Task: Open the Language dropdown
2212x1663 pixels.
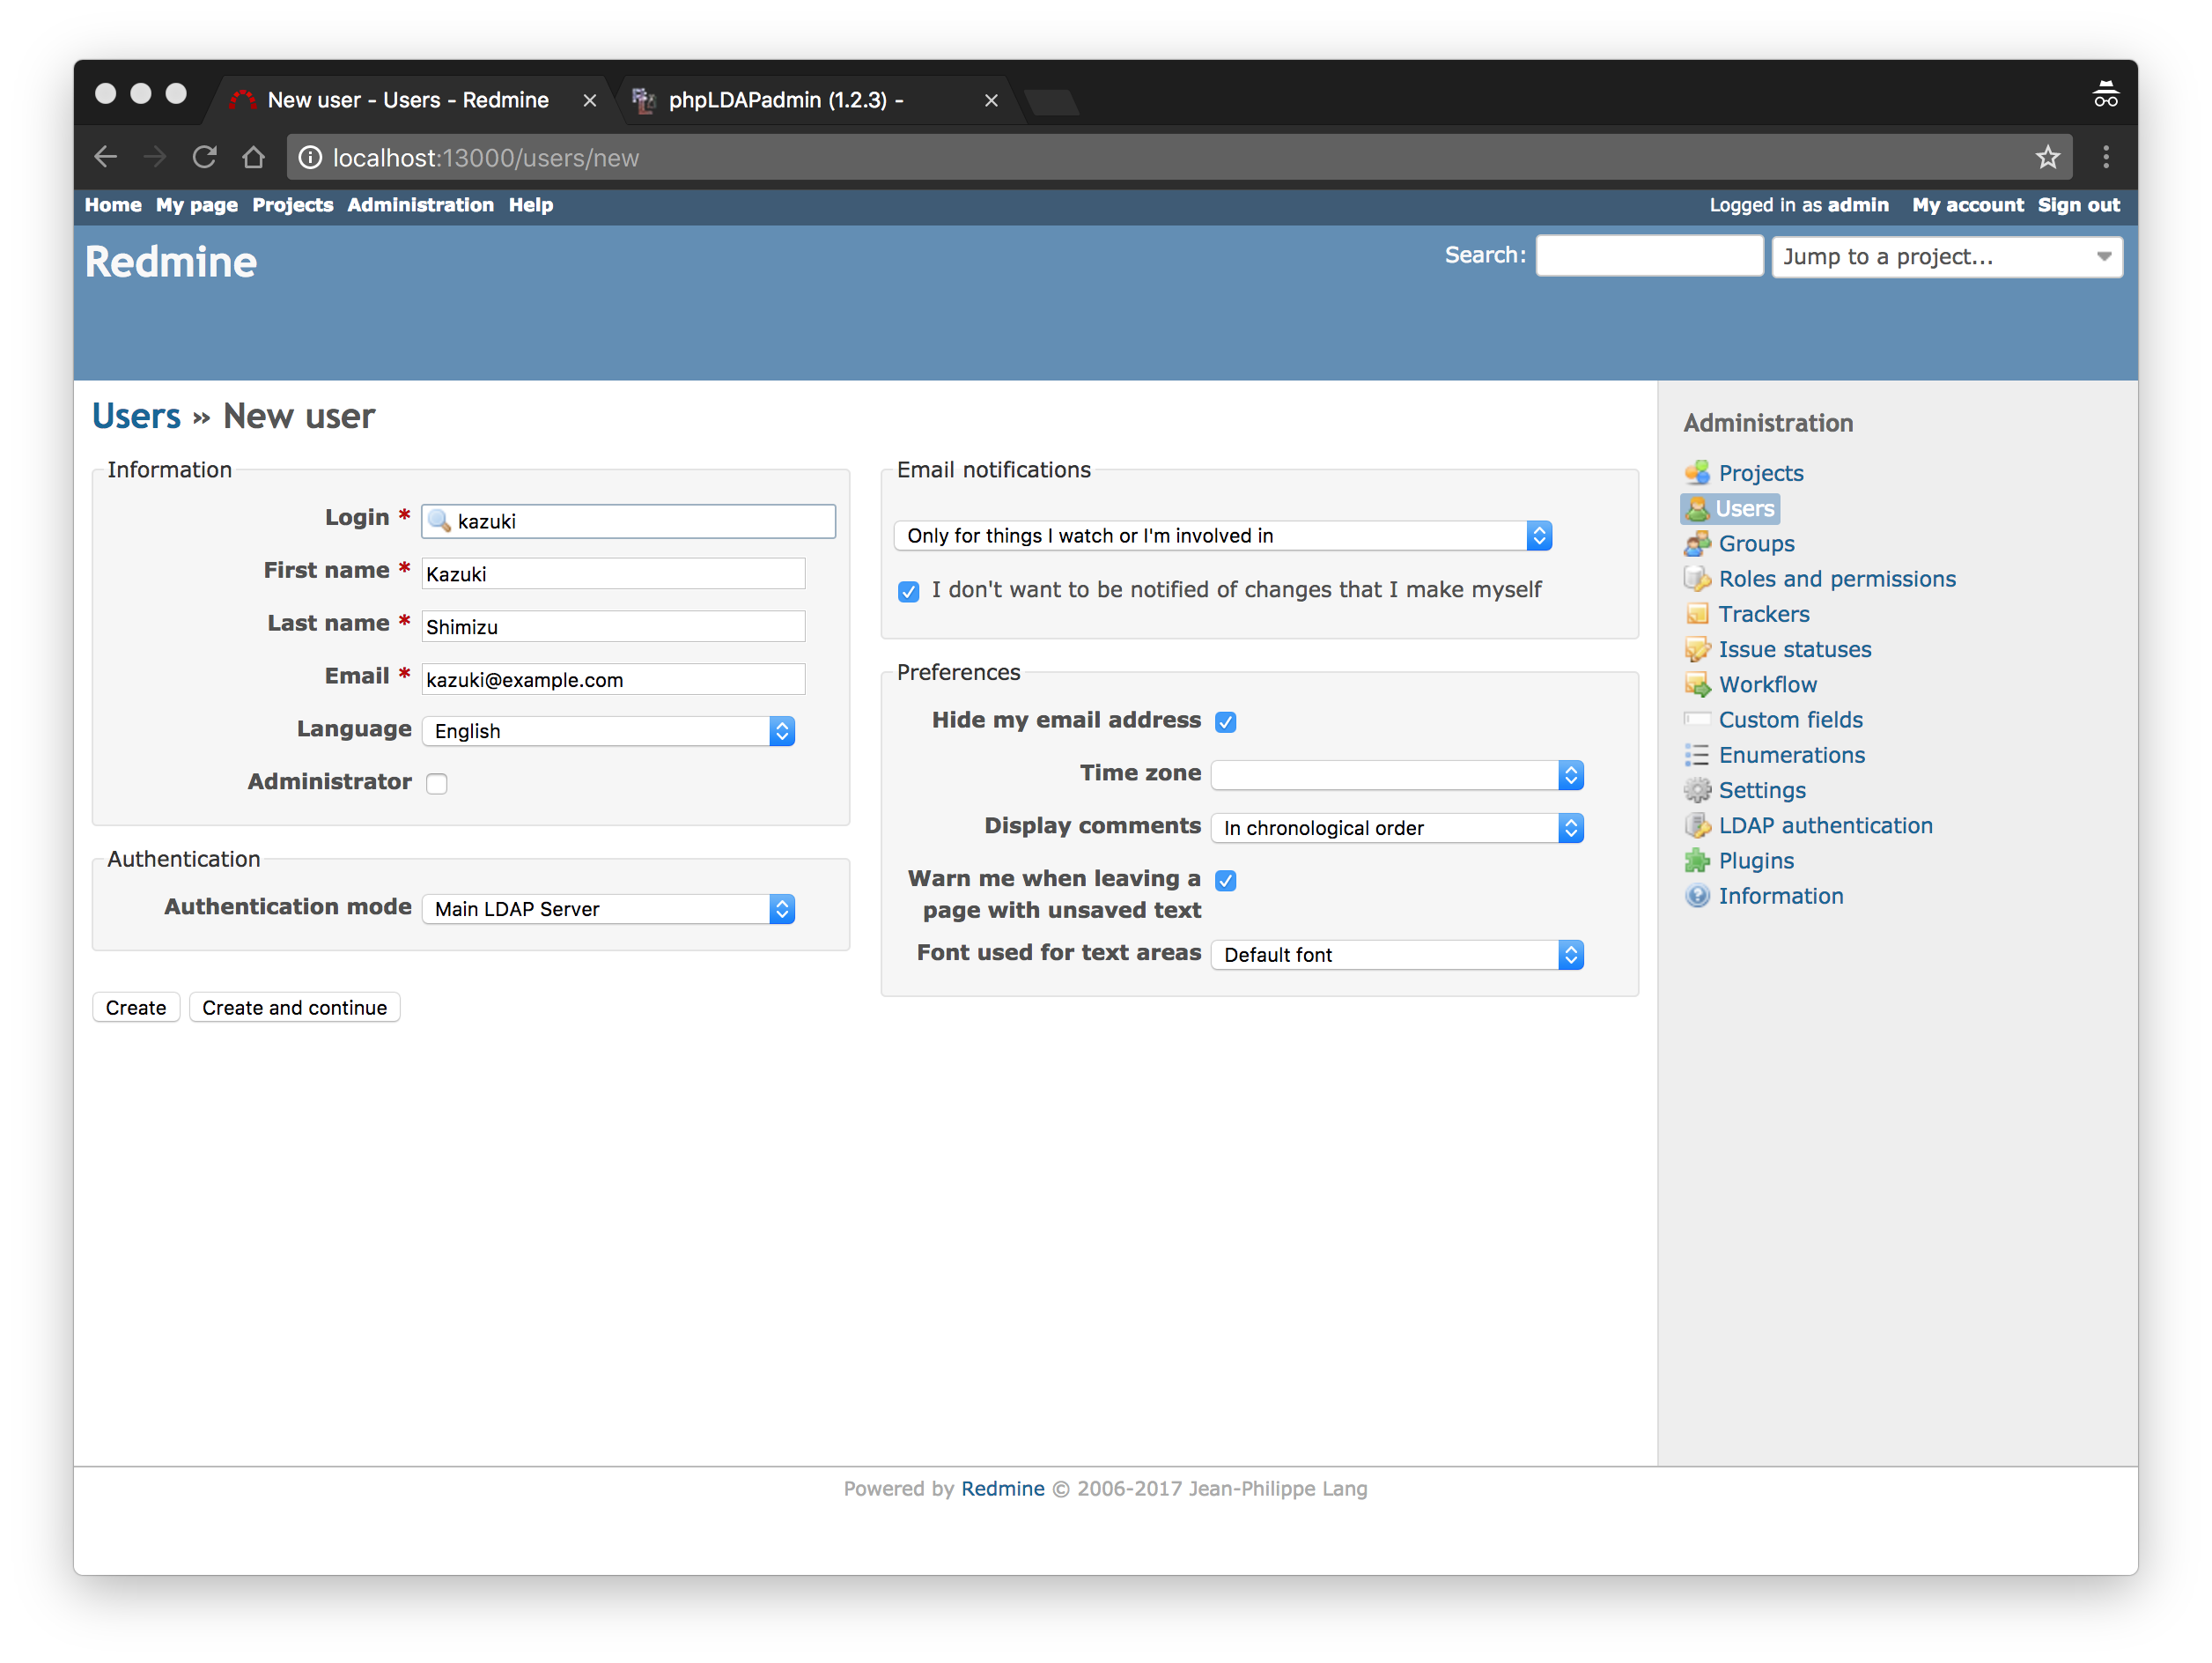Action: pos(608,731)
